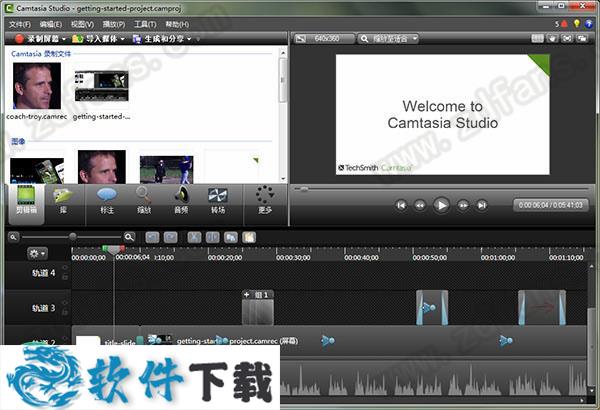Click the 录制屏幕 record screen button
Viewport: 600px width, 410px height.
click(37, 39)
